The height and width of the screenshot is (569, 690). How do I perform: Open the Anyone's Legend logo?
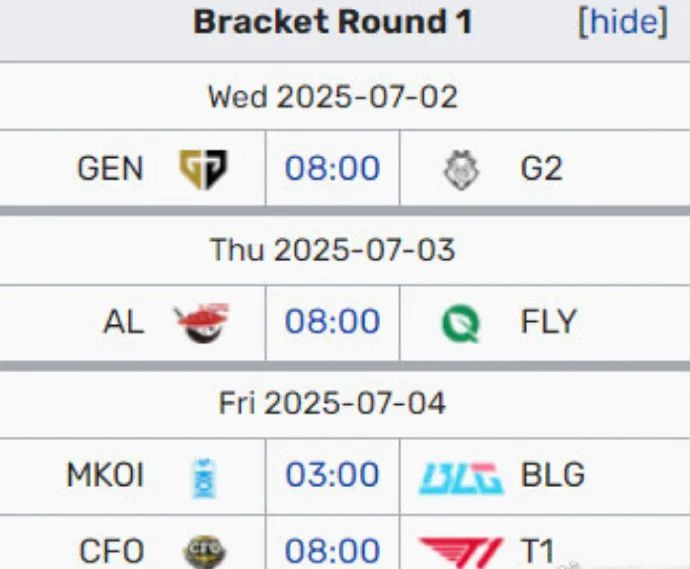[203, 323]
